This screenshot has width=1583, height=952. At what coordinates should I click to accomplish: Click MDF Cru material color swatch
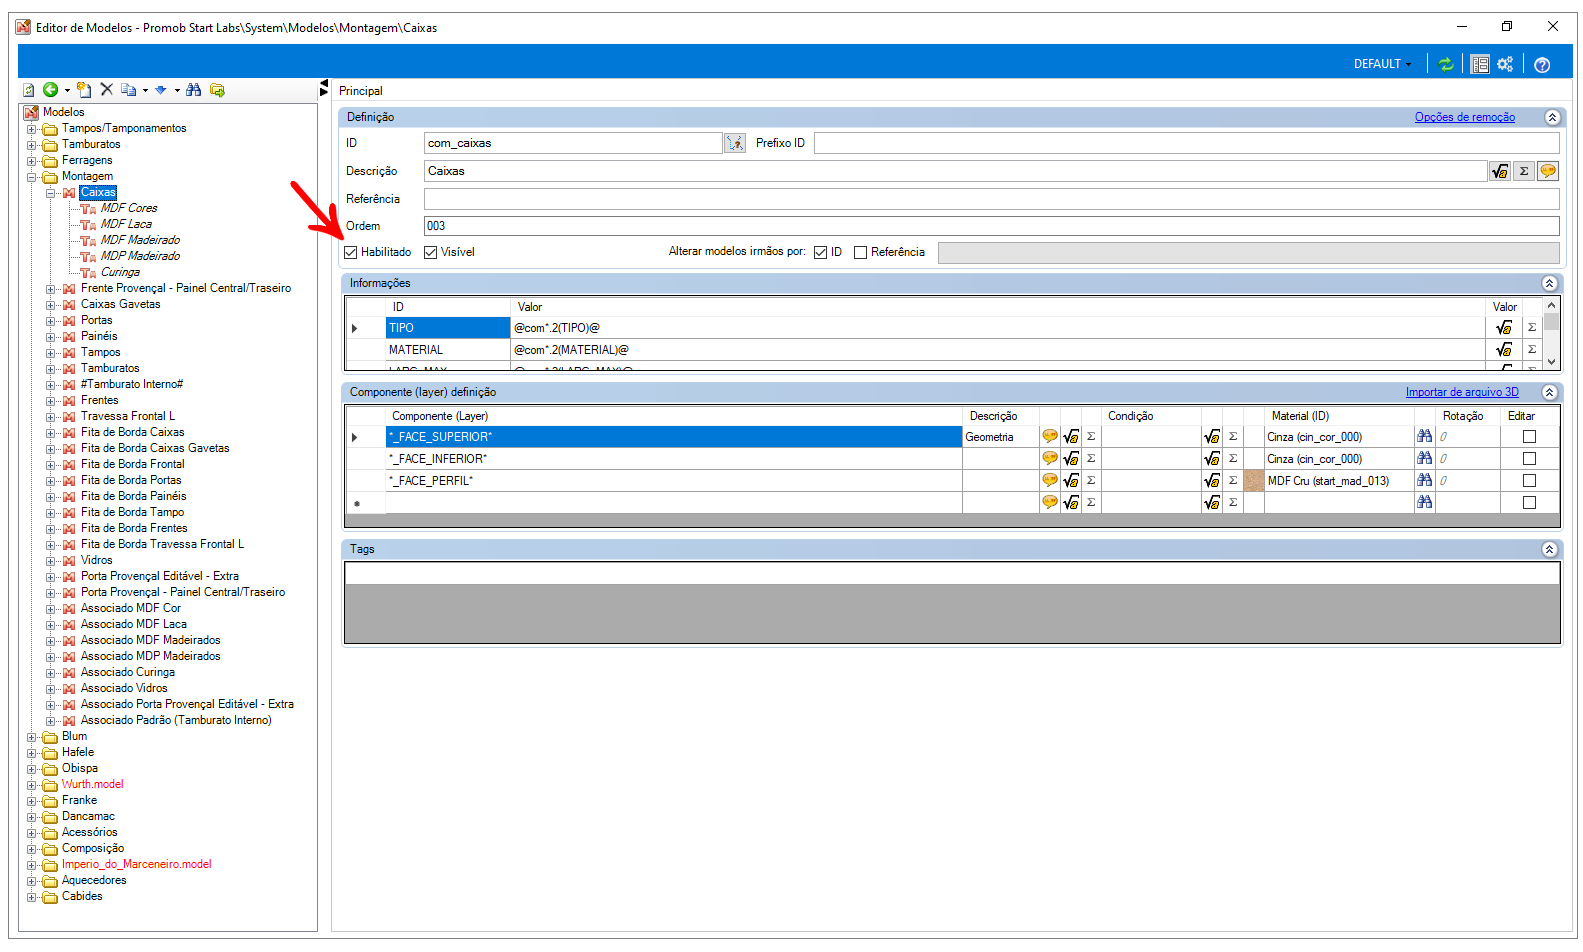pyautogui.click(x=1253, y=481)
